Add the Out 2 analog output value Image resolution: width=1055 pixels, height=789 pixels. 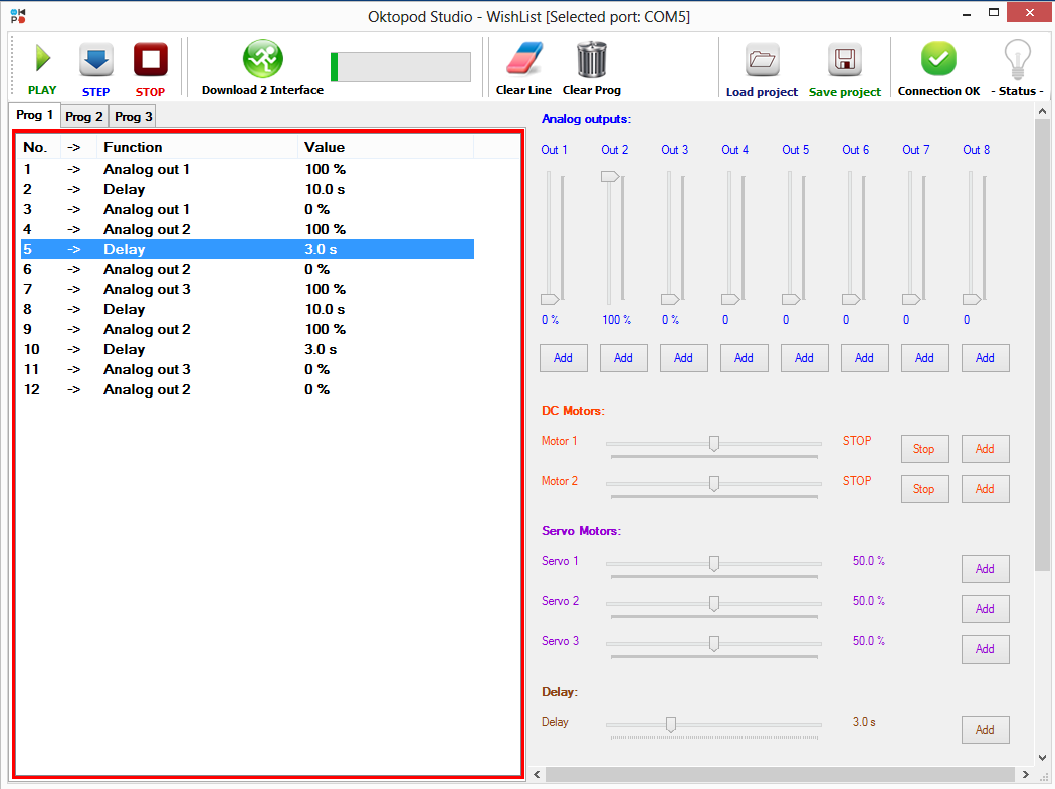[623, 358]
